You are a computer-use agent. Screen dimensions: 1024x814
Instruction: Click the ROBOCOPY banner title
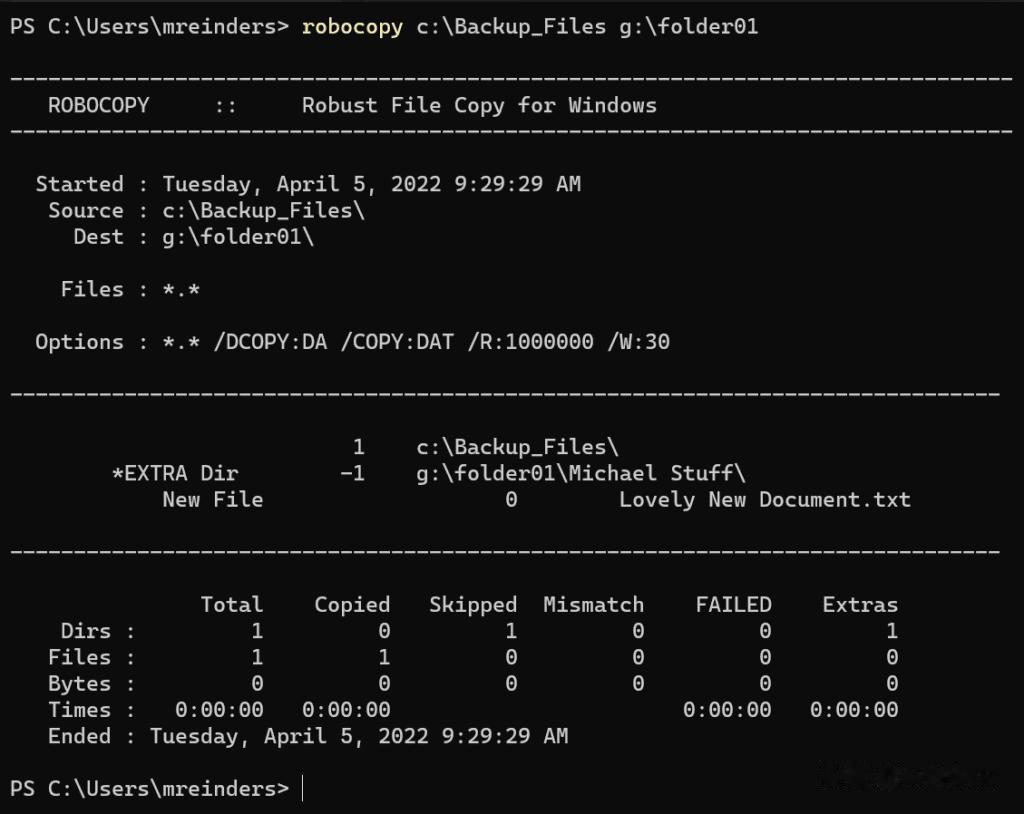click(98, 105)
